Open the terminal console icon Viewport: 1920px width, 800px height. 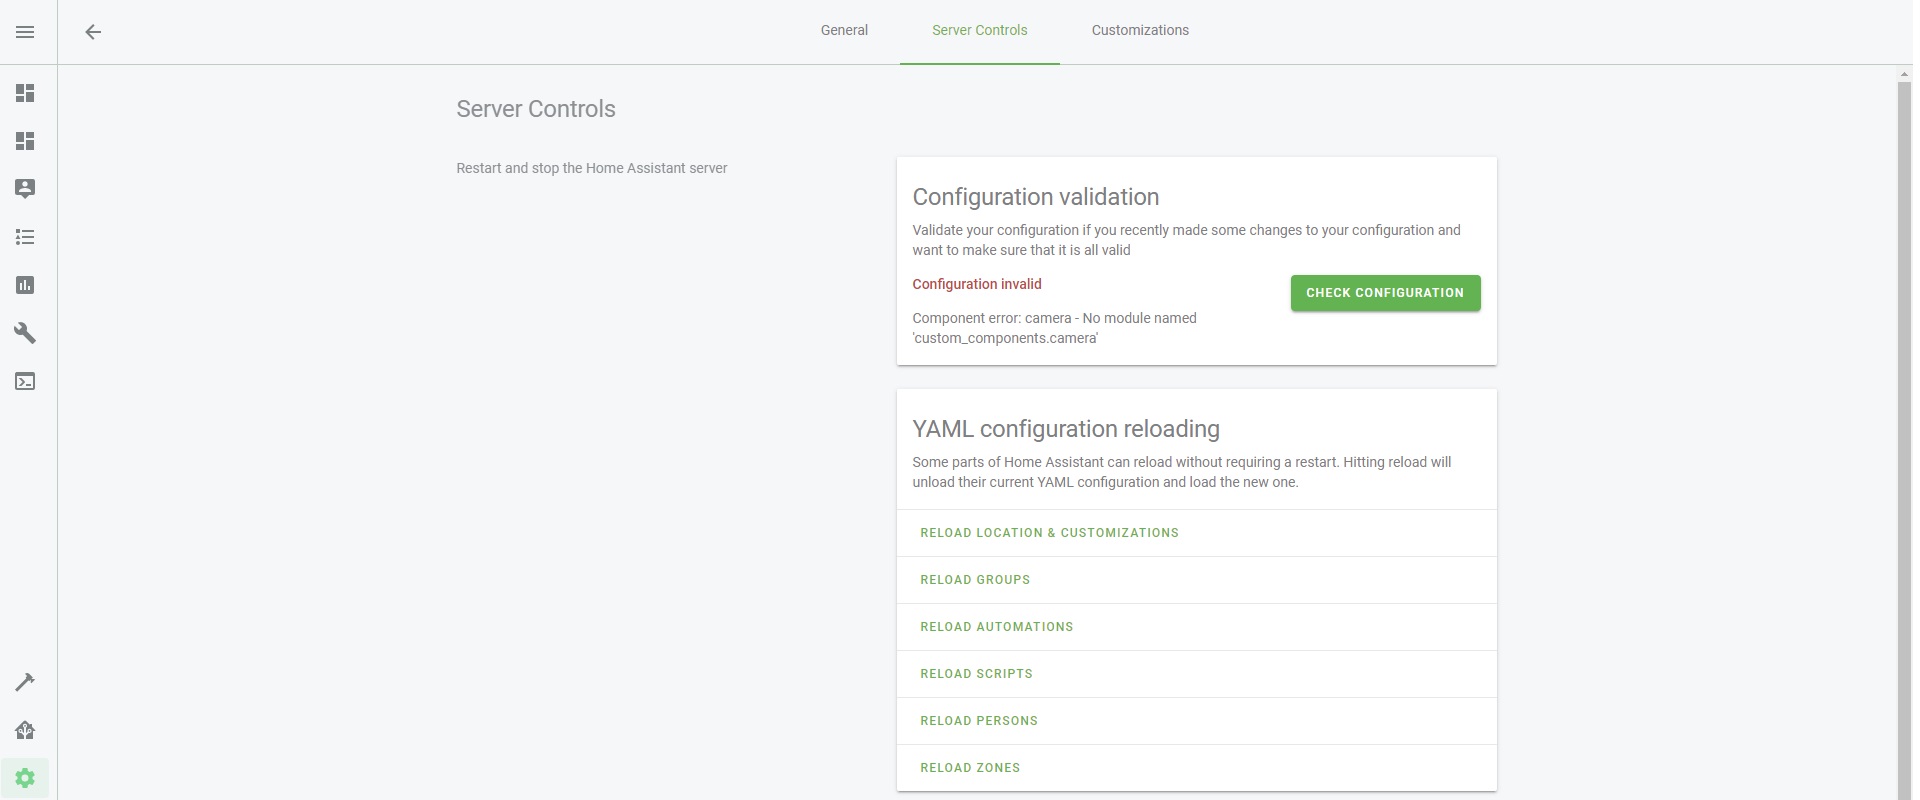[25, 381]
